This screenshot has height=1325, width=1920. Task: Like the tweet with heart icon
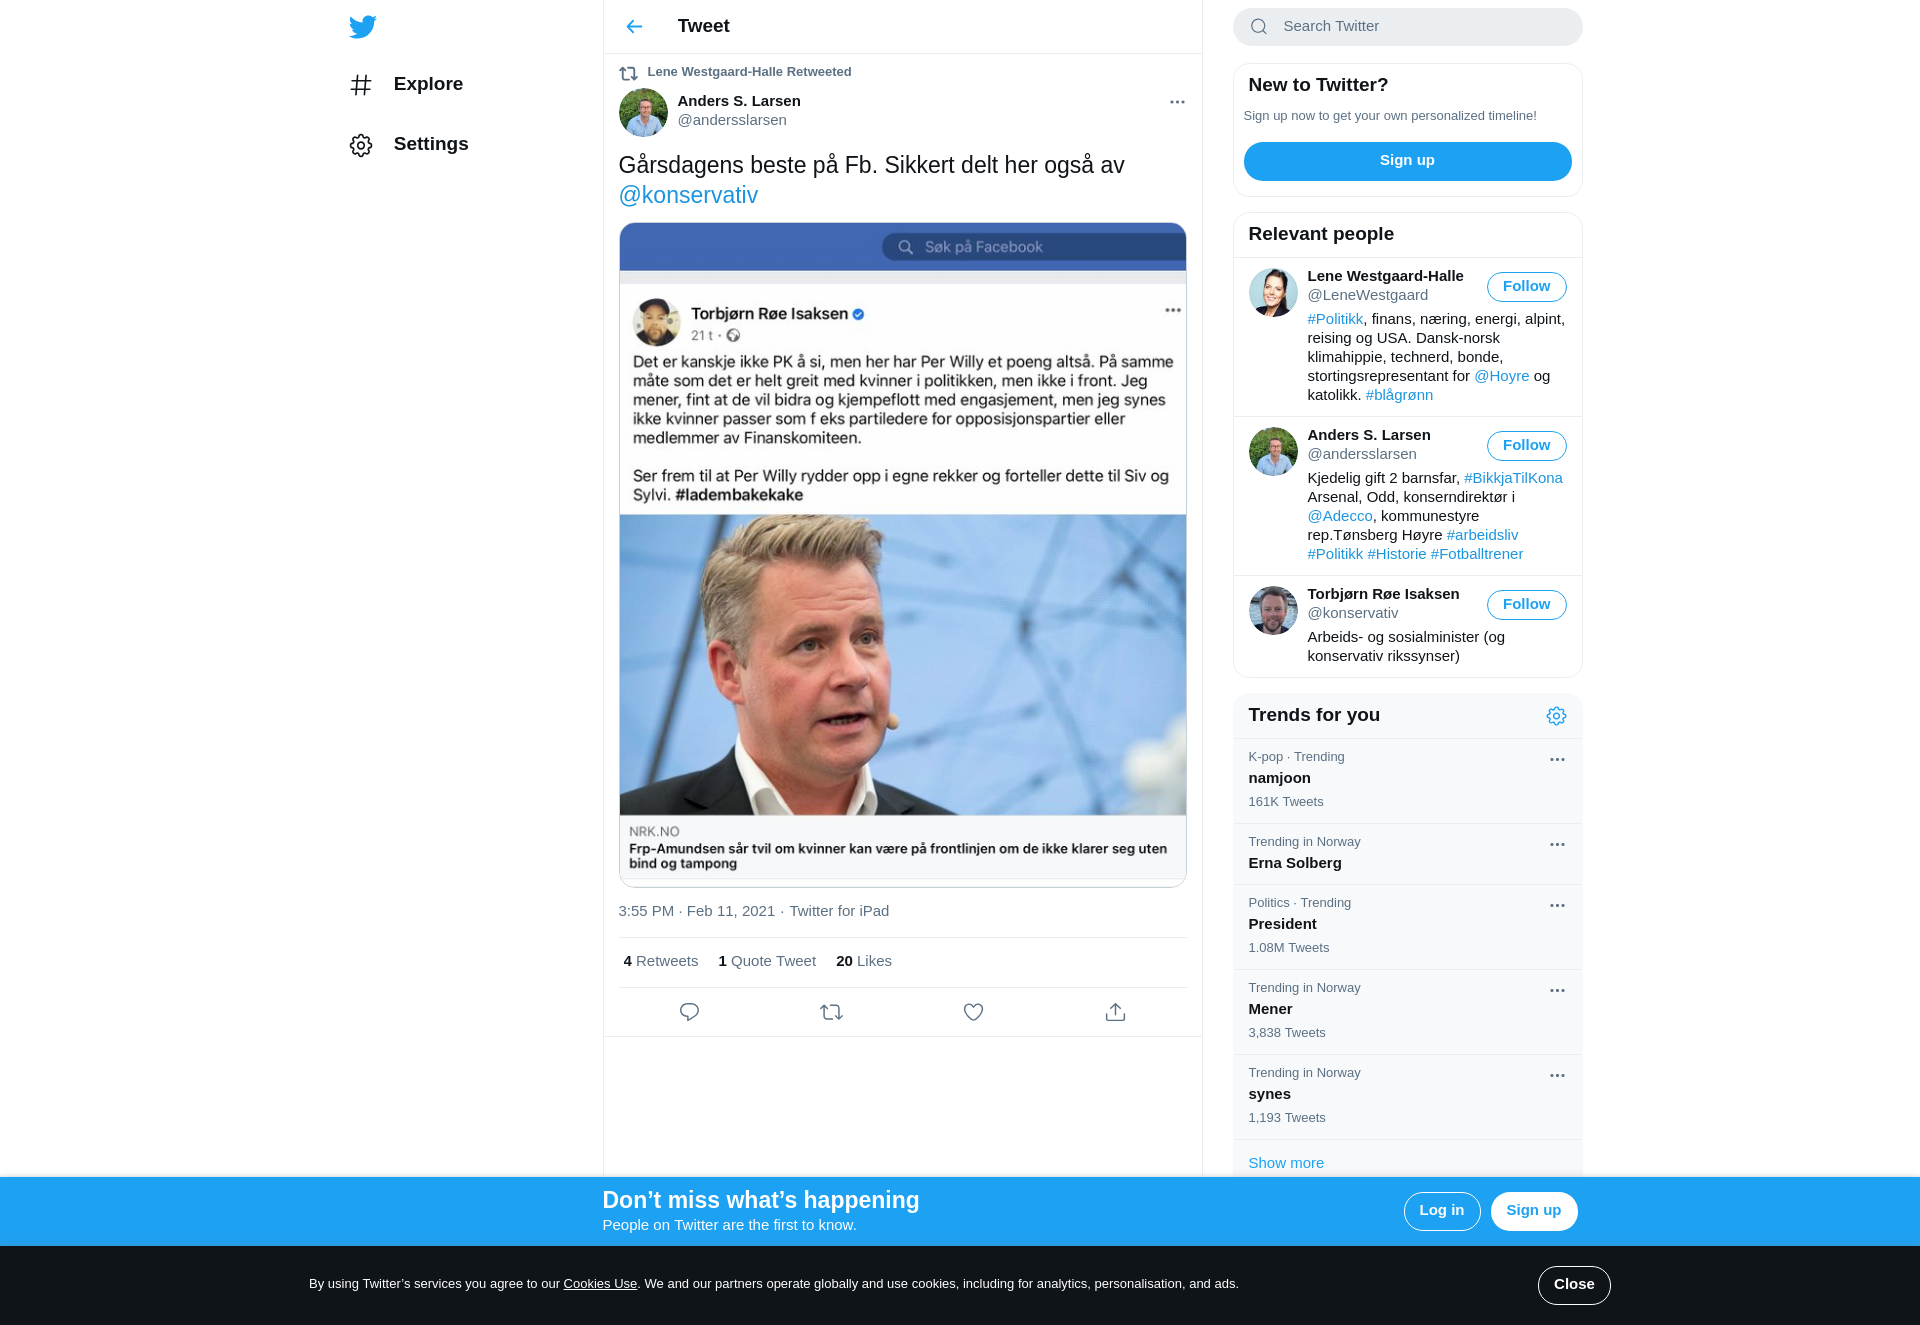(973, 1012)
